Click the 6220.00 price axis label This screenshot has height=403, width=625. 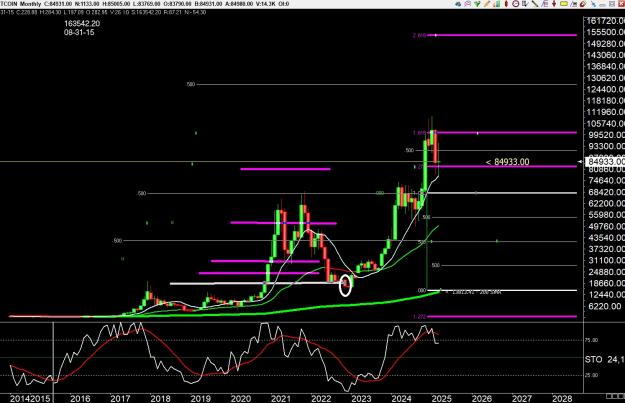(604, 306)
